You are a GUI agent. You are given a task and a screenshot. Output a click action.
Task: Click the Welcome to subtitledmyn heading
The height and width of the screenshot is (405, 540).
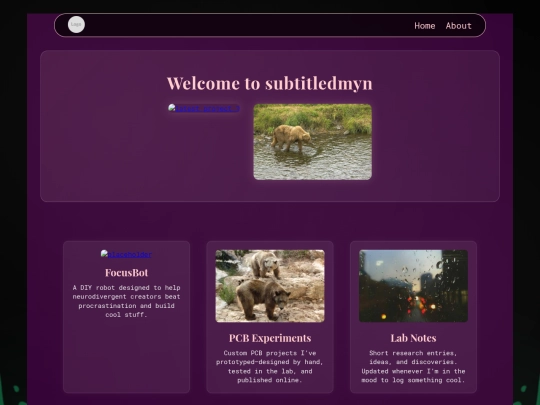click(x=270, y=84)
